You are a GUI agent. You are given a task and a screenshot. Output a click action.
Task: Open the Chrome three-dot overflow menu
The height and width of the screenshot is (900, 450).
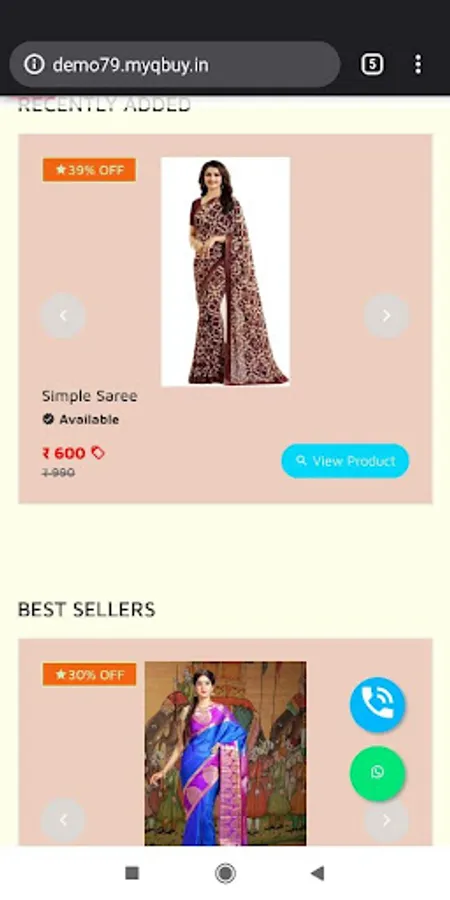pyautogui.click(x=418, y=64)
